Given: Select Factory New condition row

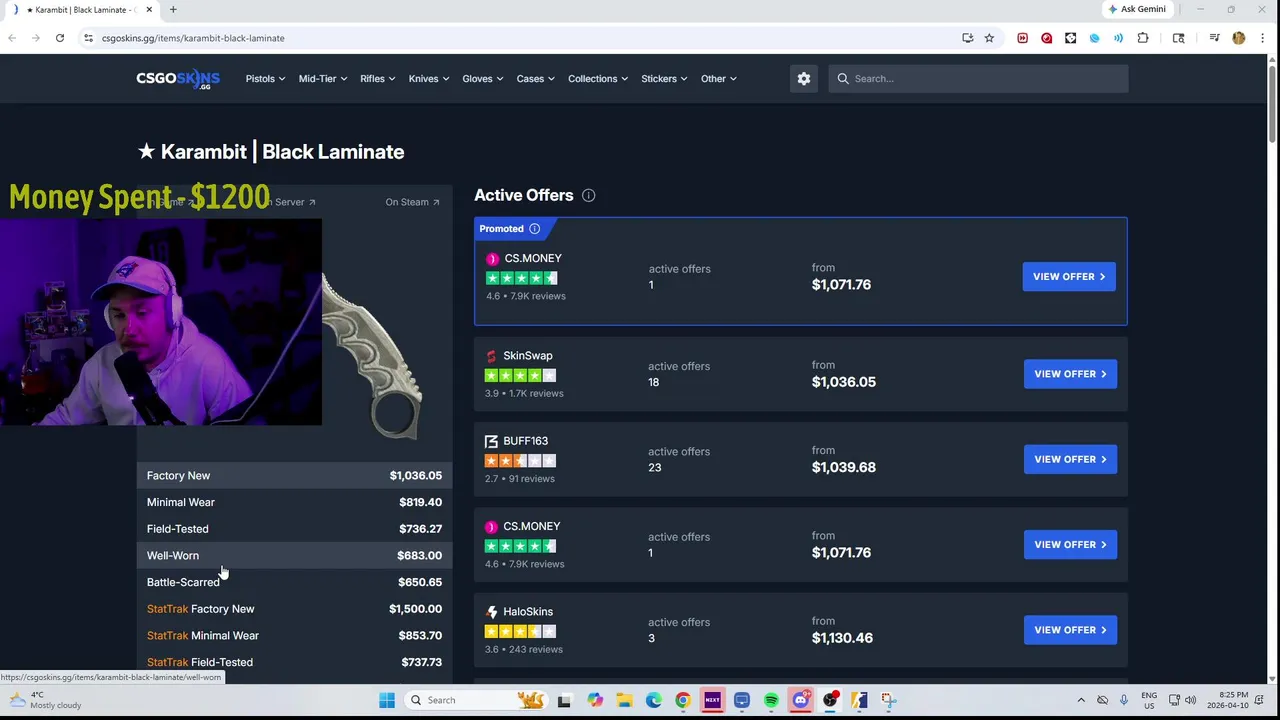Looking at the screenshot, I should click(294, 476).
